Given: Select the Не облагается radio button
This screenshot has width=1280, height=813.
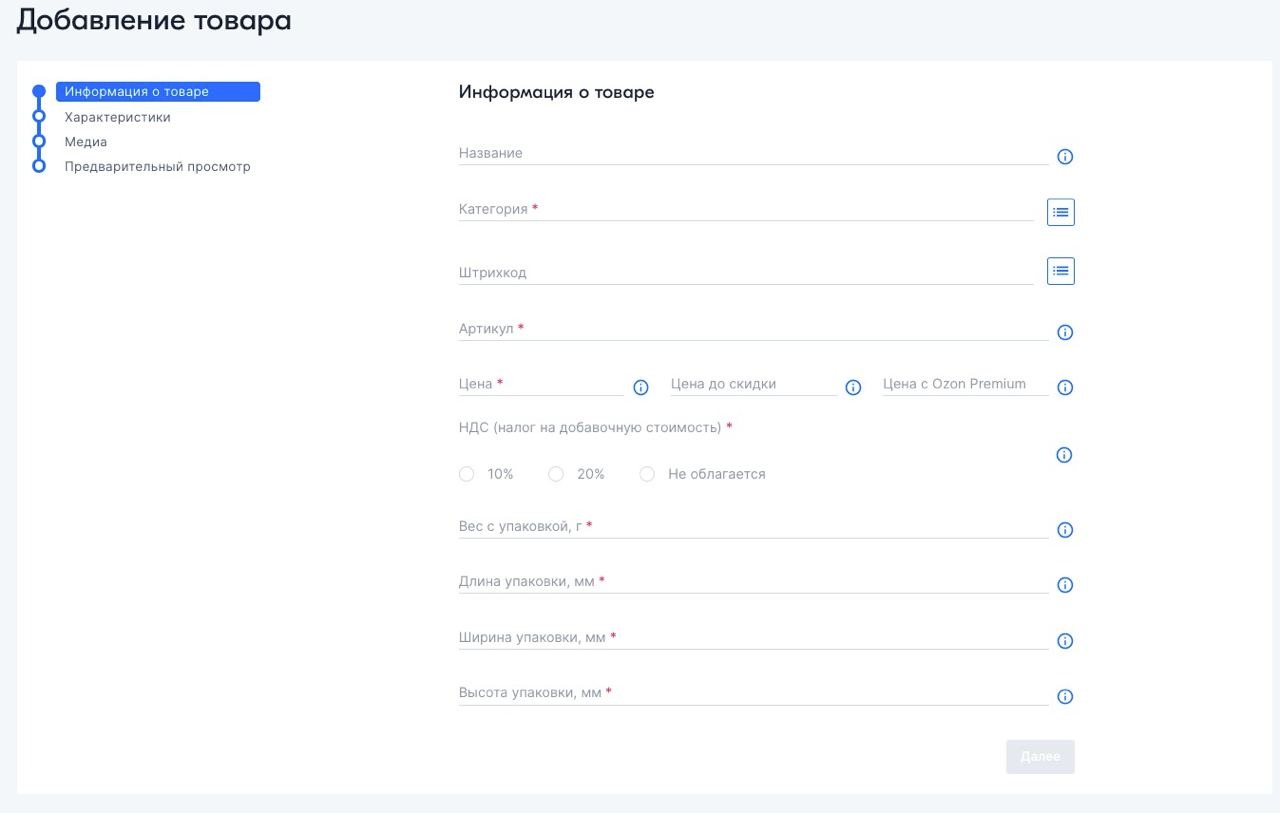Looking at the screenshot, I should click(647, 474).
